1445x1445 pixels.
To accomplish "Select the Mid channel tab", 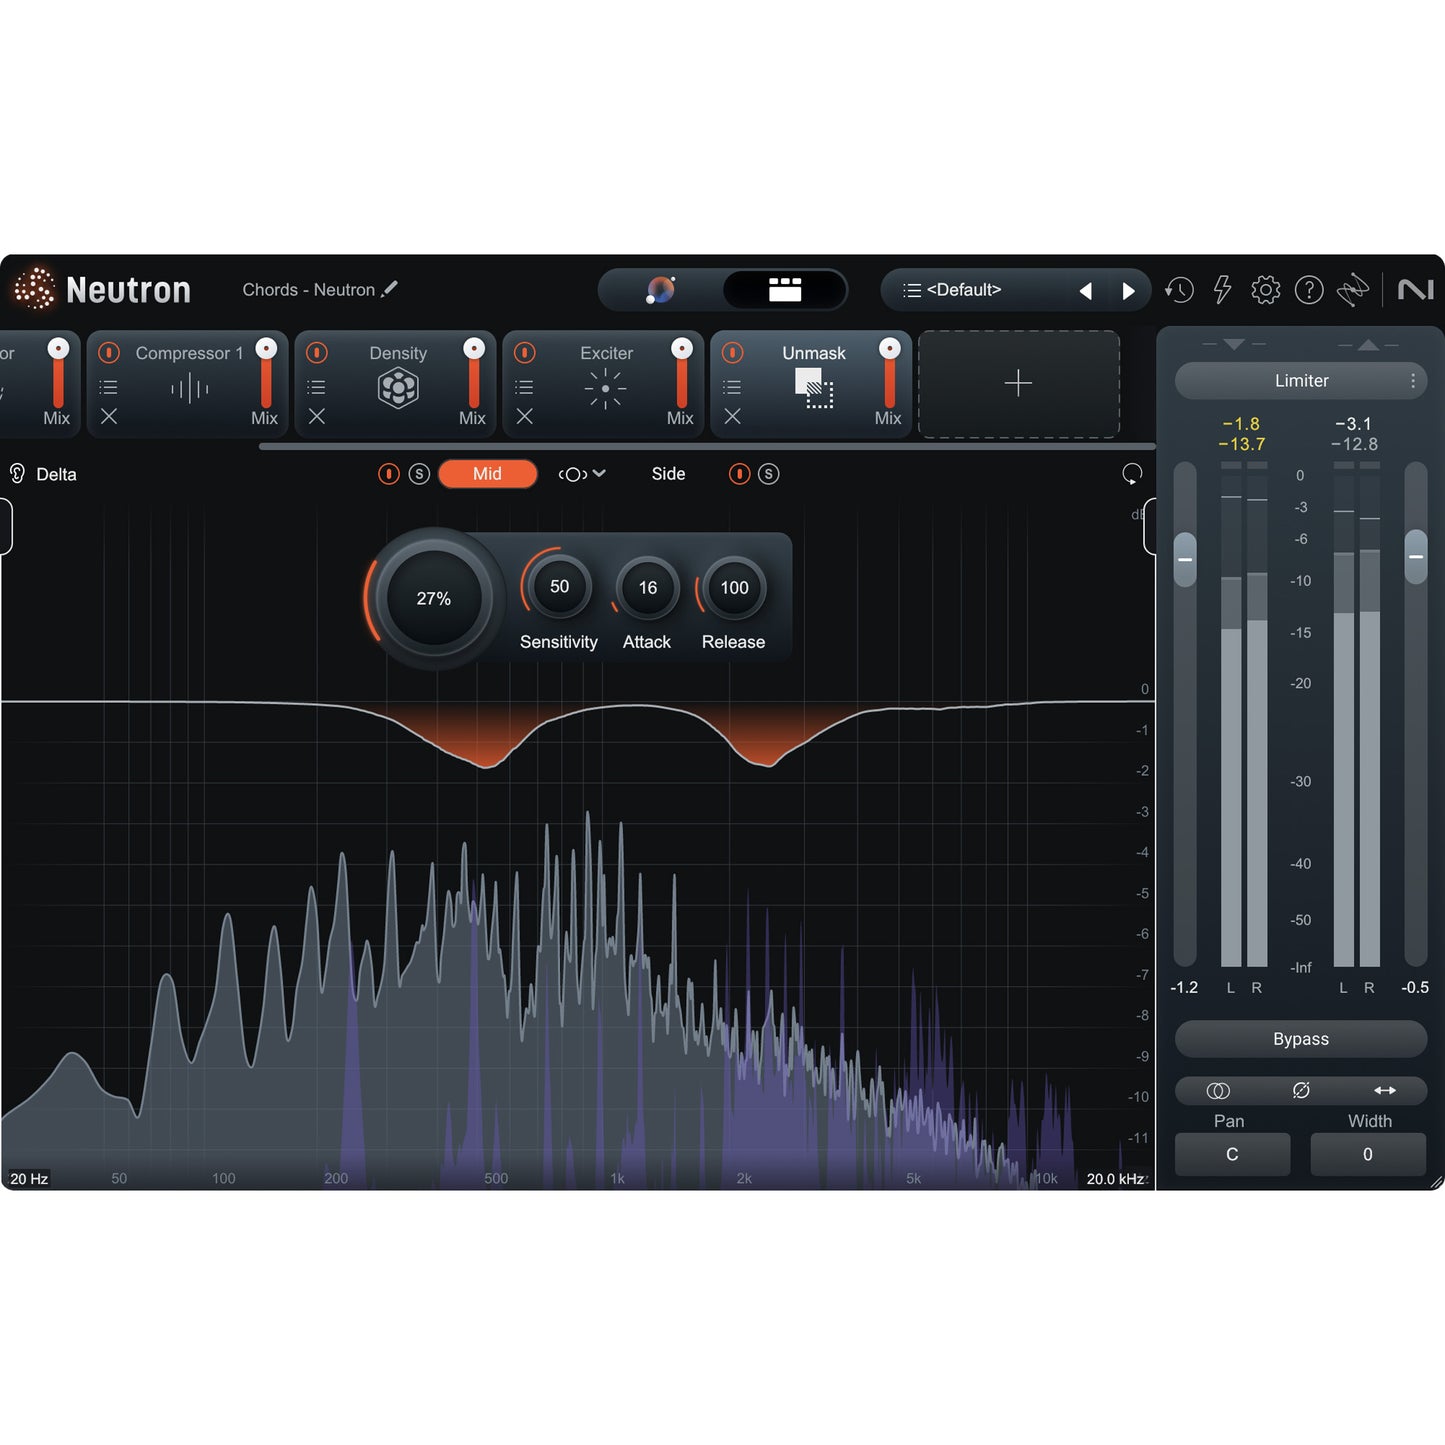I will [x=487, y=474].
